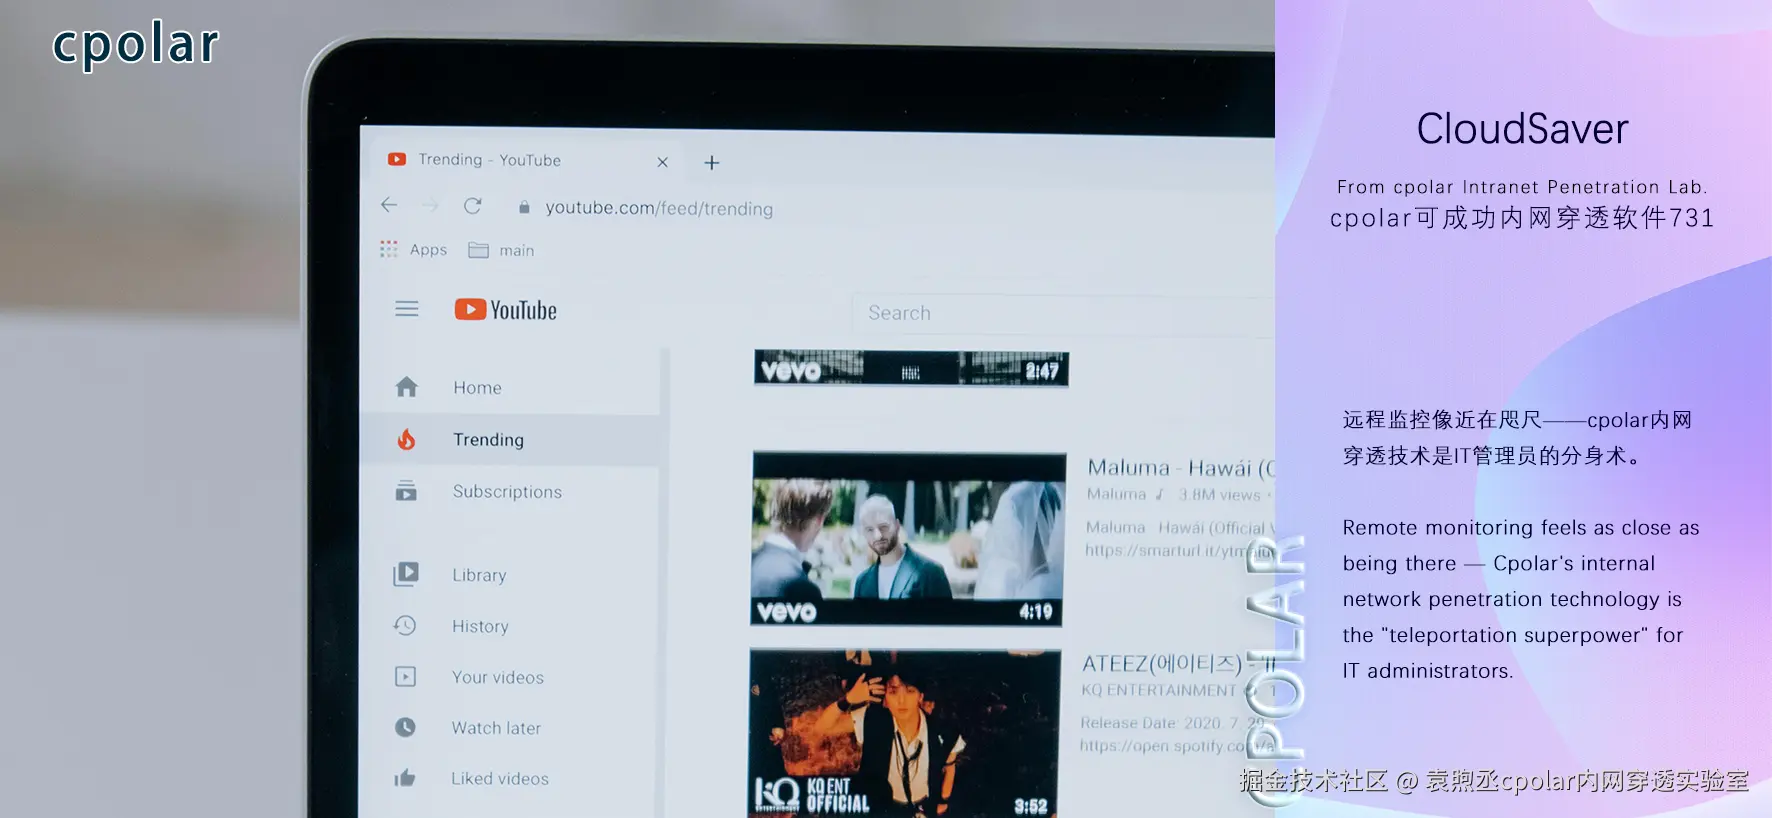Click the padlock icon in address bar
Screen dimensions: 1772x818
[524, 208]
